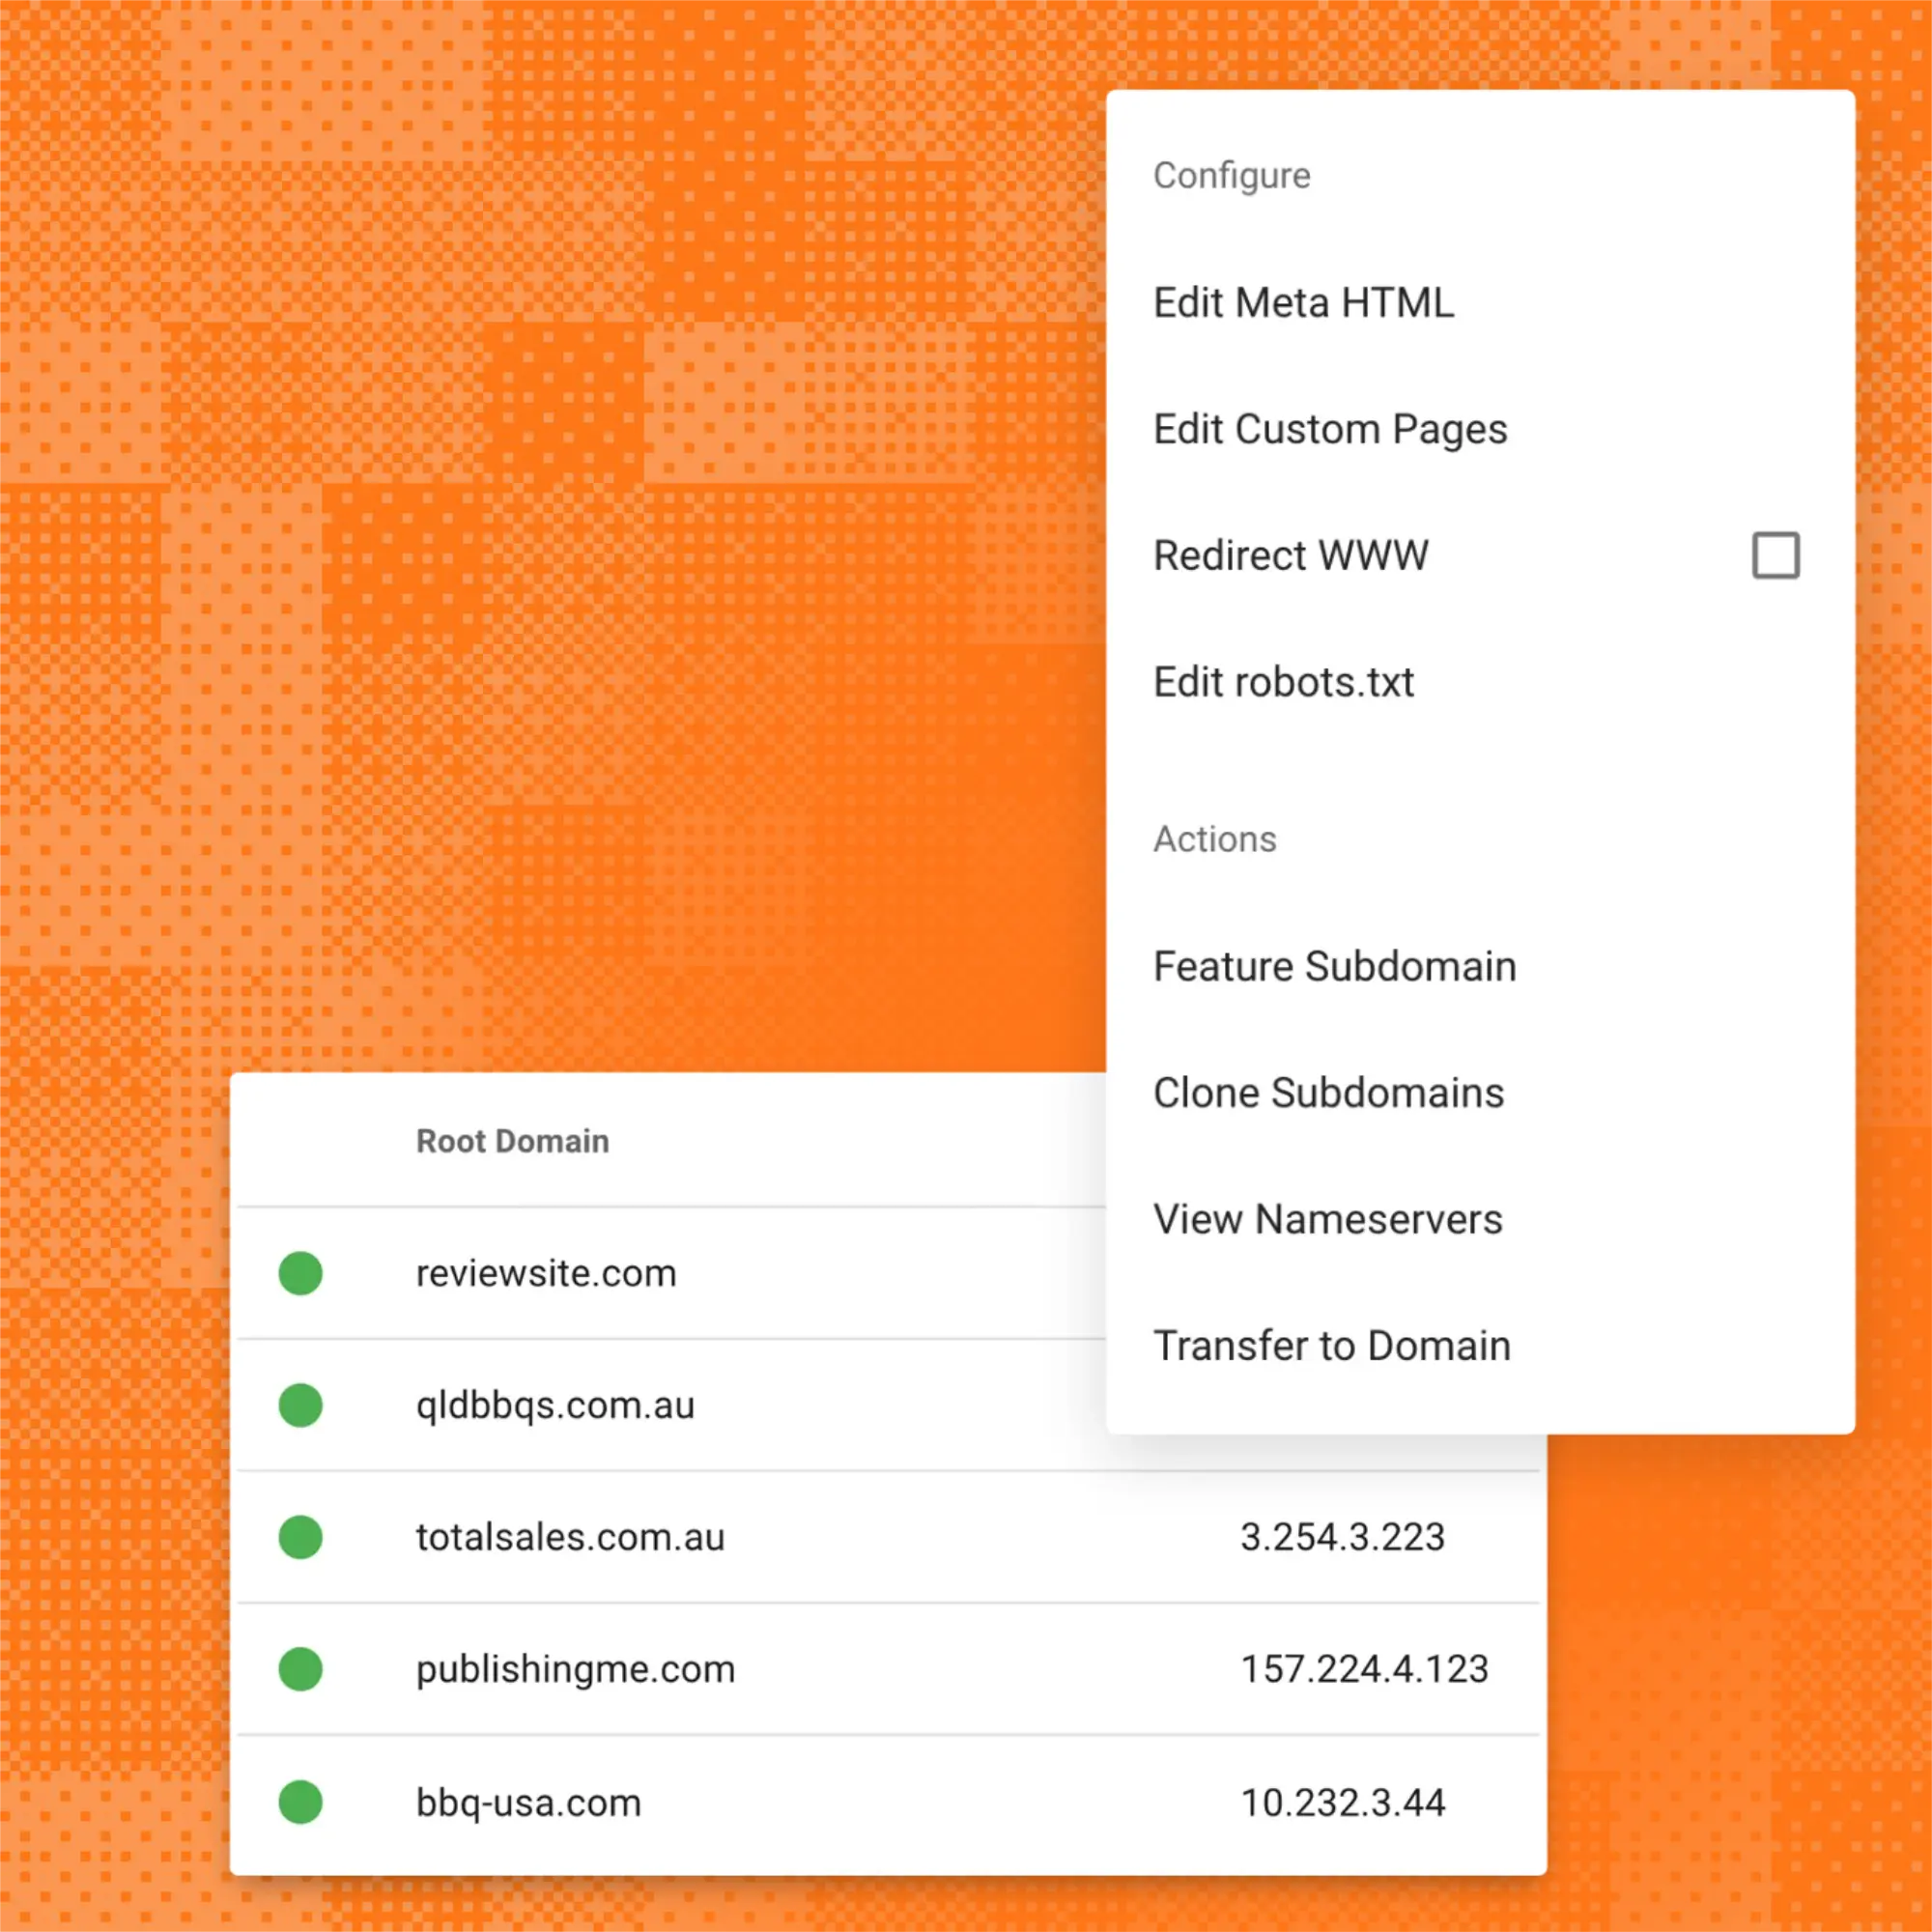Viewport: 1932px width, 1932px height.
Task: Enable the Redirect WWW checkbox
Action: tap(1775, 555)
